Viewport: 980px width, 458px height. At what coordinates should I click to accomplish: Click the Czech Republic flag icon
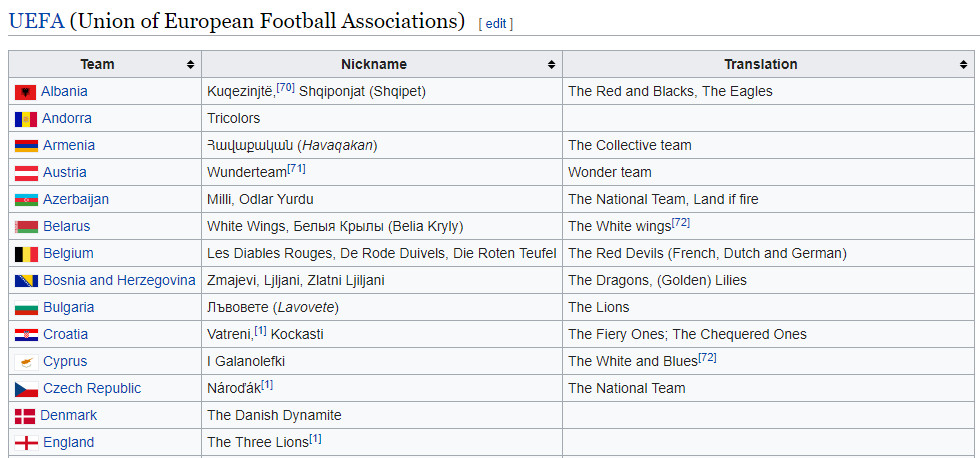pos(25,389)
